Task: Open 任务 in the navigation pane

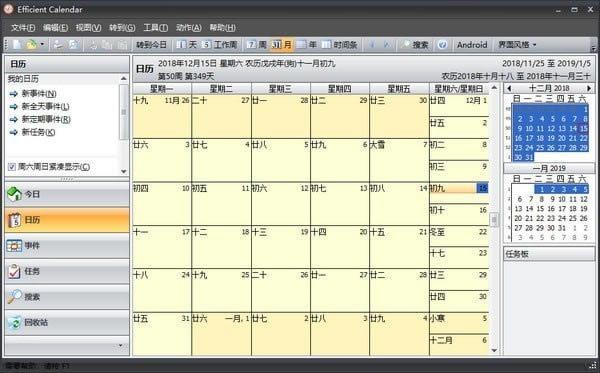Action: coord(67,271)
